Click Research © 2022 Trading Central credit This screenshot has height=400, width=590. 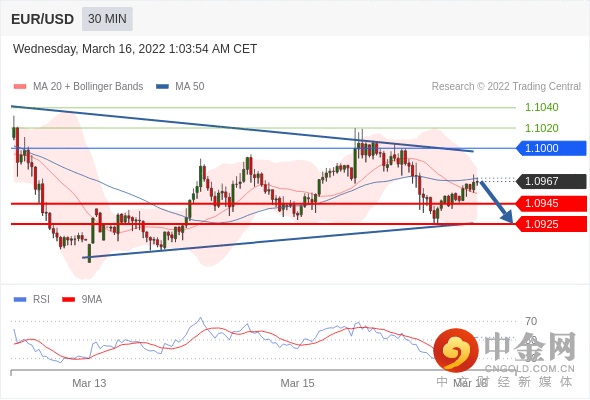tap(506, 87)
